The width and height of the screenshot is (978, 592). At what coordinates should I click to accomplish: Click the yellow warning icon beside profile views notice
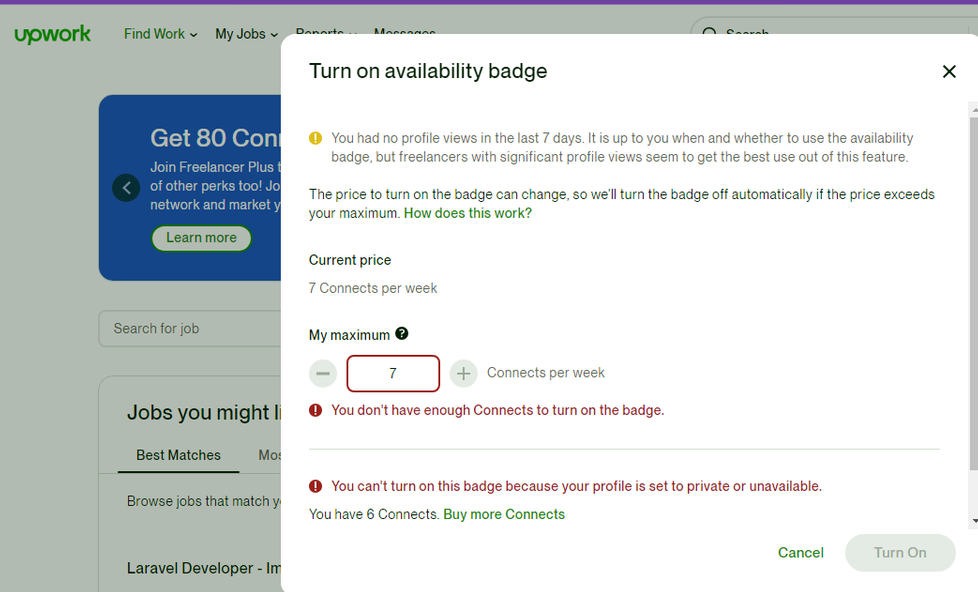tap(316, 138)
